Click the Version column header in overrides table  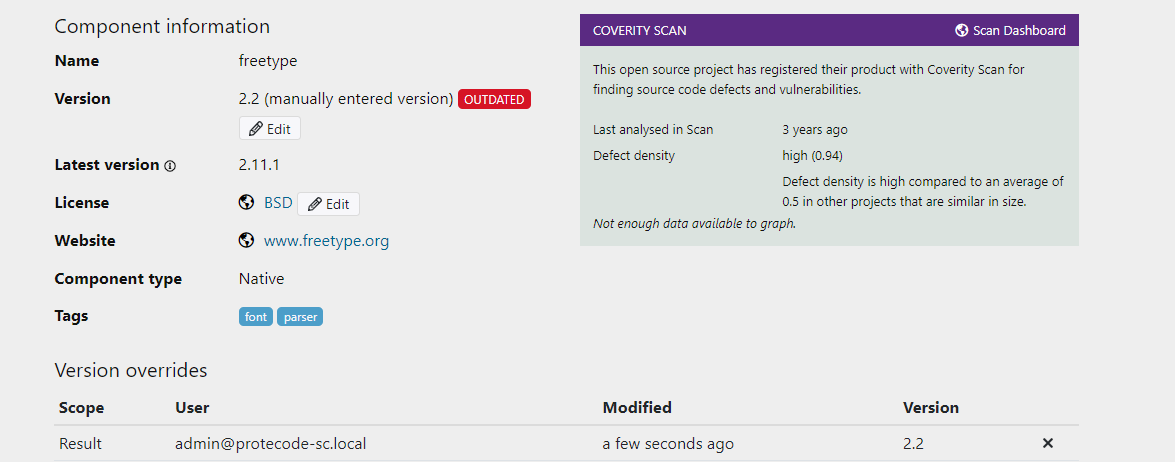(x=930, y=408)
